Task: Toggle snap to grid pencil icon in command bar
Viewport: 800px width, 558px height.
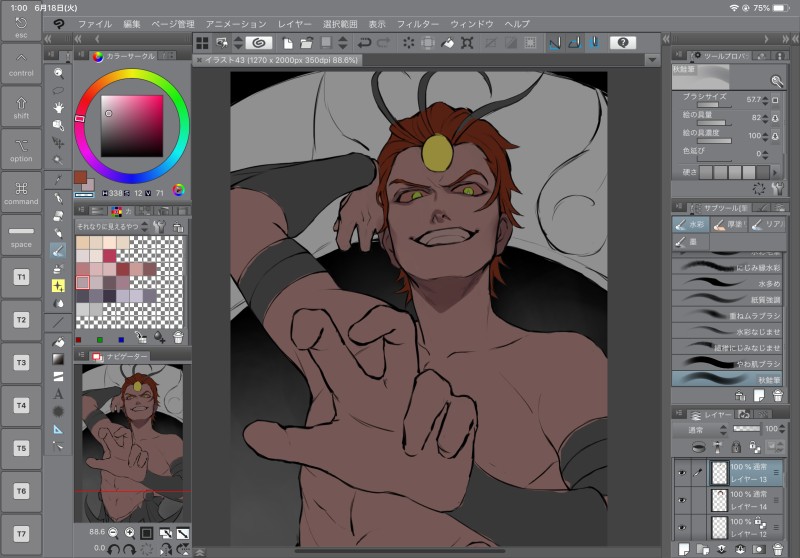Action: (x=594, y=43)
